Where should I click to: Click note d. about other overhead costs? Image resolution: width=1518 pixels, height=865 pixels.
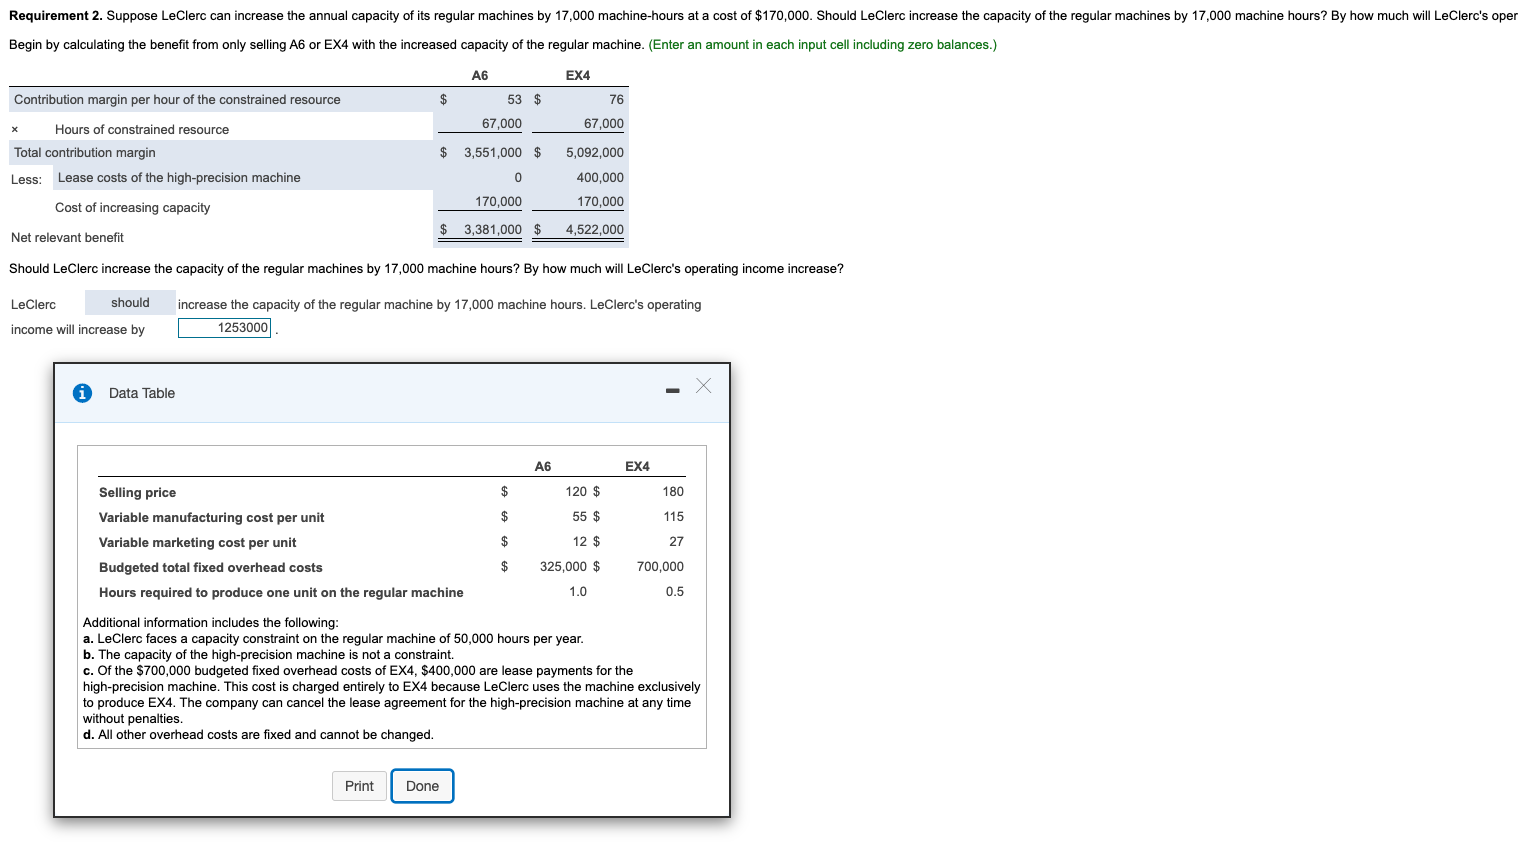tap(258, 734)
